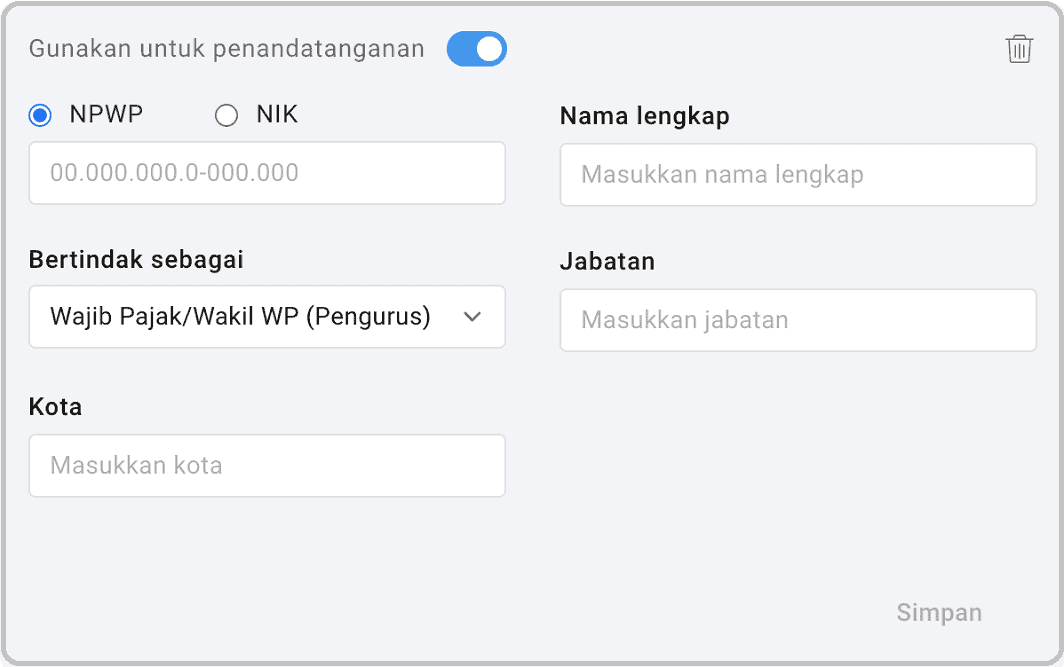
Task: Click the 'Gunakan untuk penandatanganan' label
Action: [x=227, y=49]
